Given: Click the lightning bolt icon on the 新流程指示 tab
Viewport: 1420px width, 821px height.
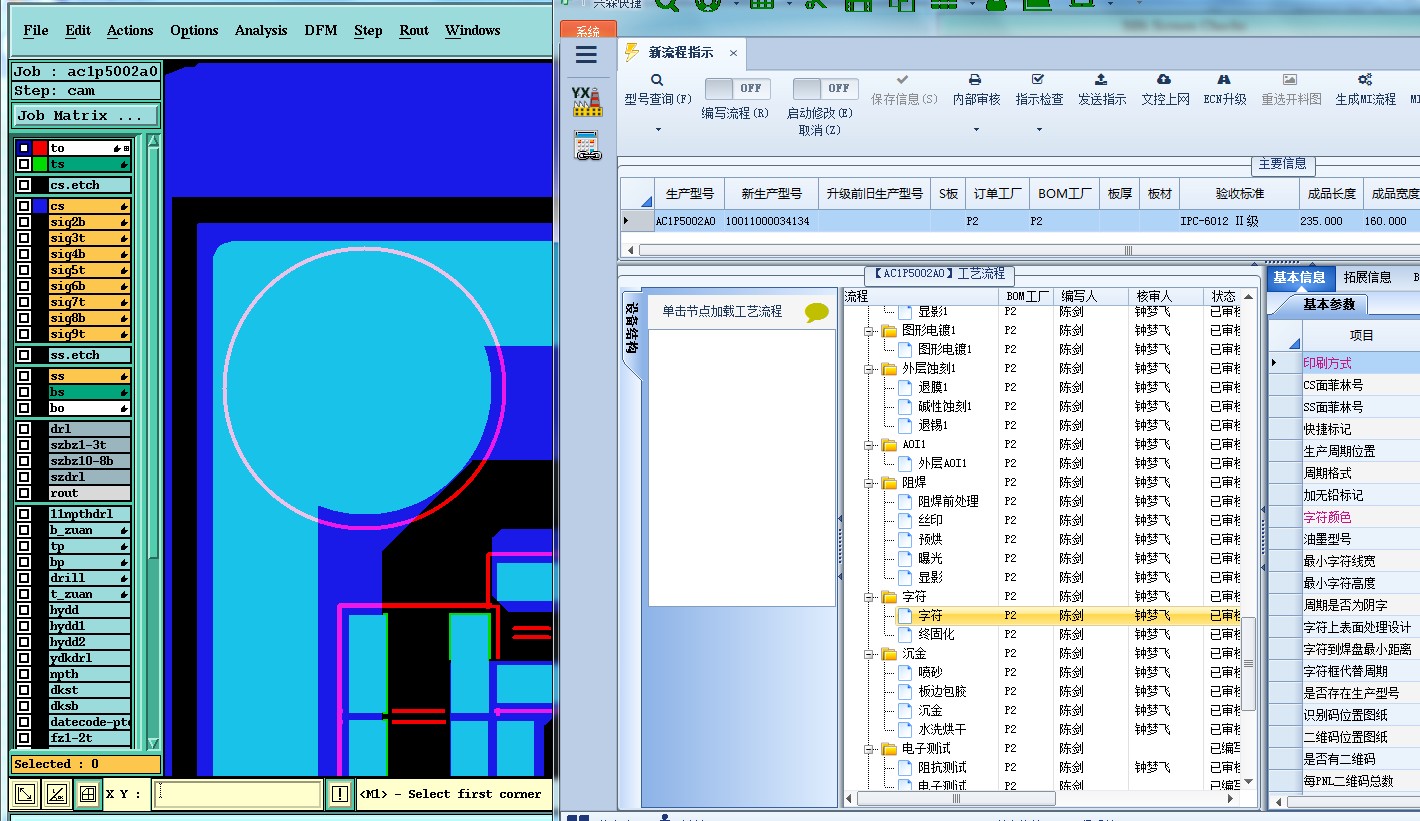Looking at the screenshot, I should (632, 52).
